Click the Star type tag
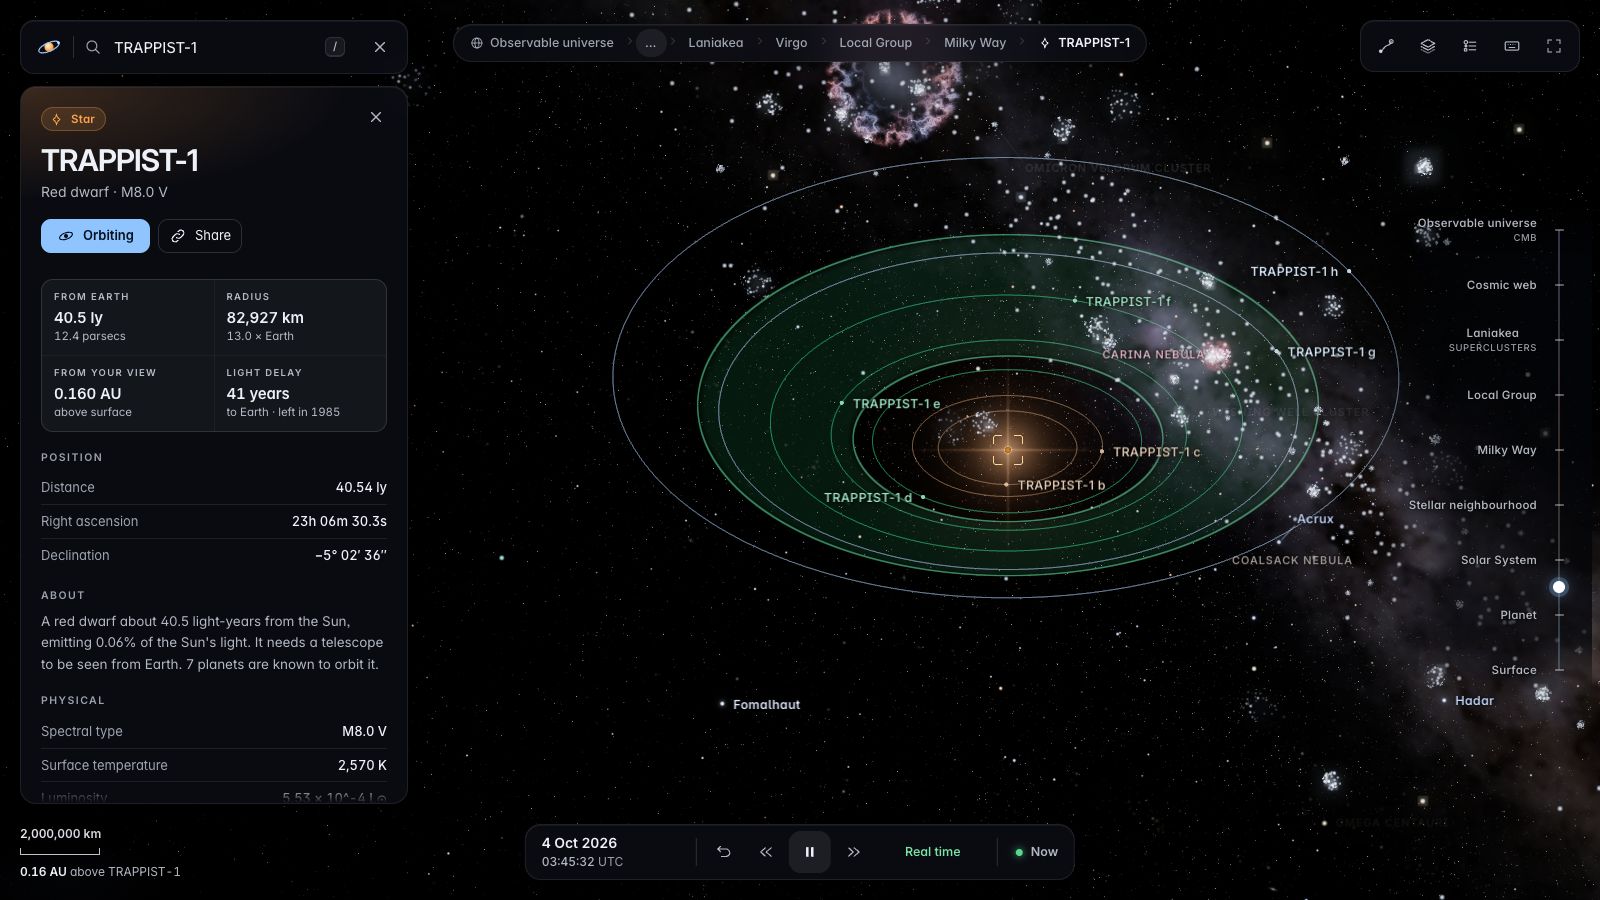 tap(73, 119)
